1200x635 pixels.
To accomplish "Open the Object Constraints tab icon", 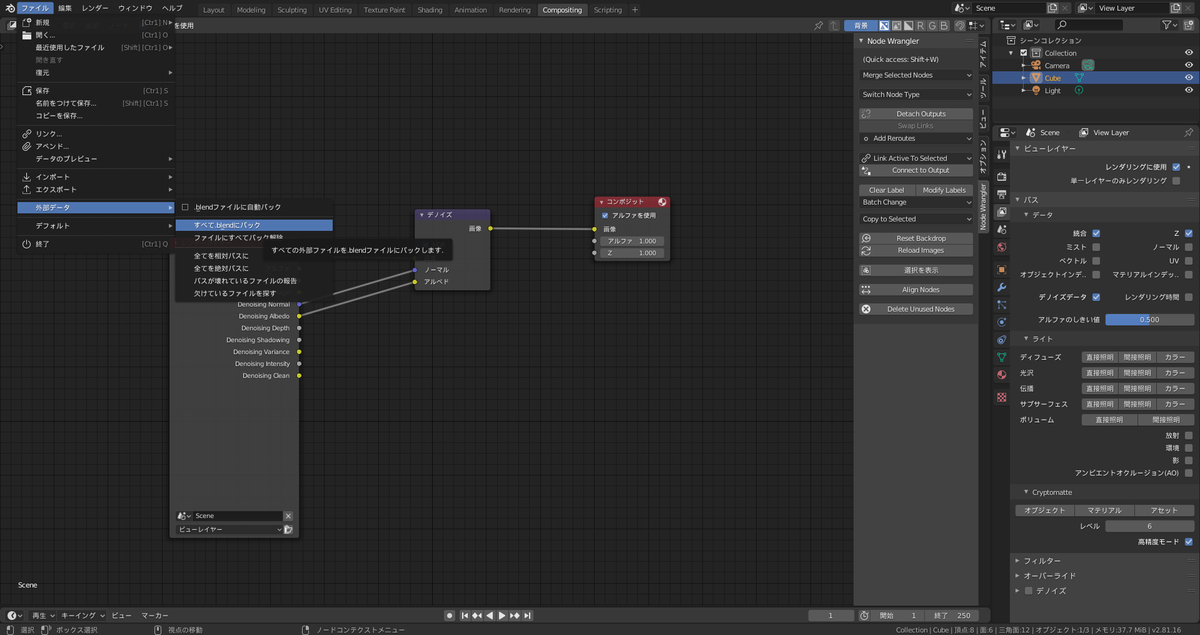I will pyautogui.click(x=1001, y=340).
